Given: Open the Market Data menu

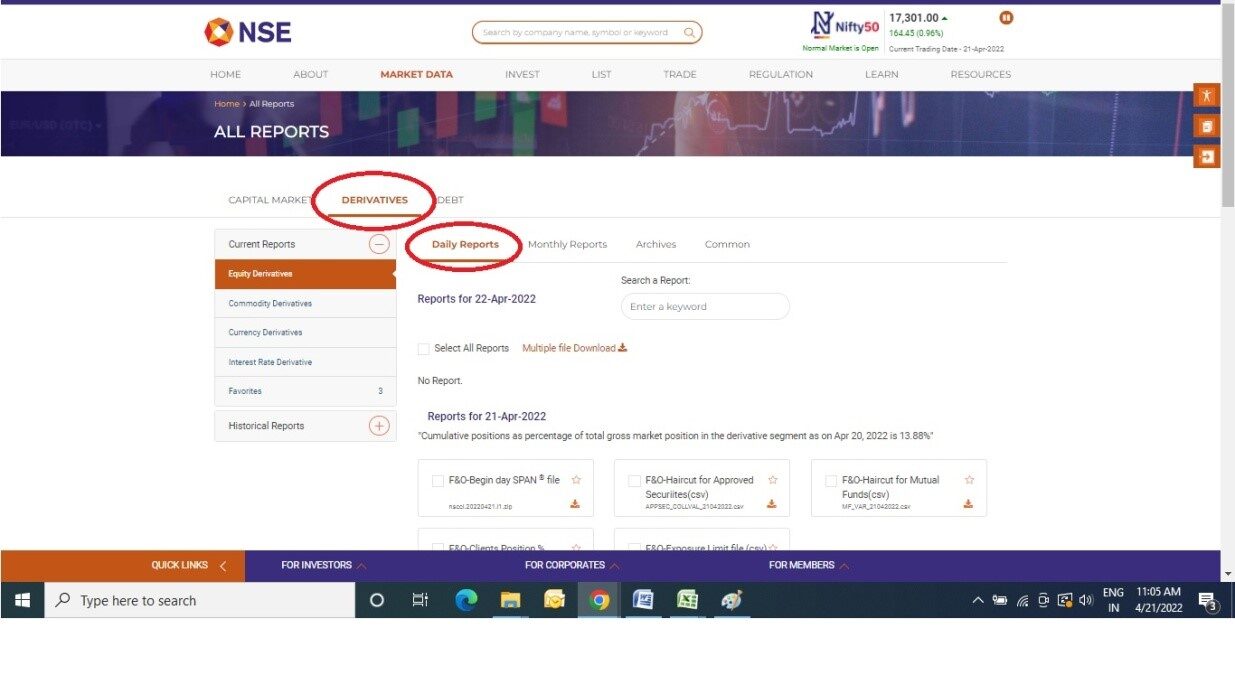Looking at the screenshot, I should click(x=416, y=75).
